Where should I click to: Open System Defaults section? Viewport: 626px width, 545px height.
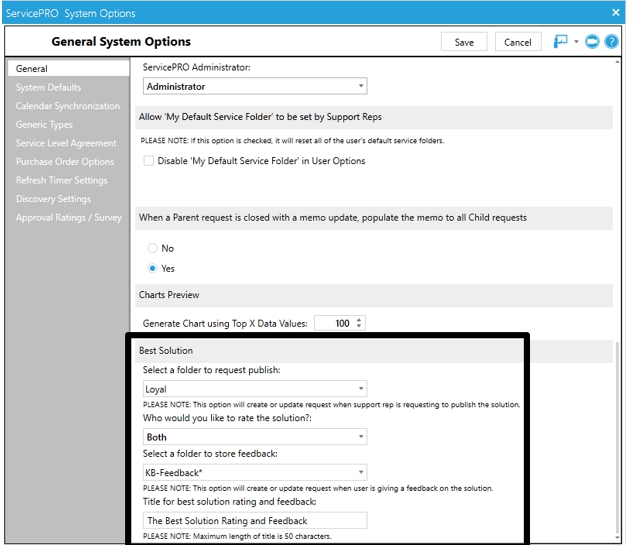[x=48, y=87]
